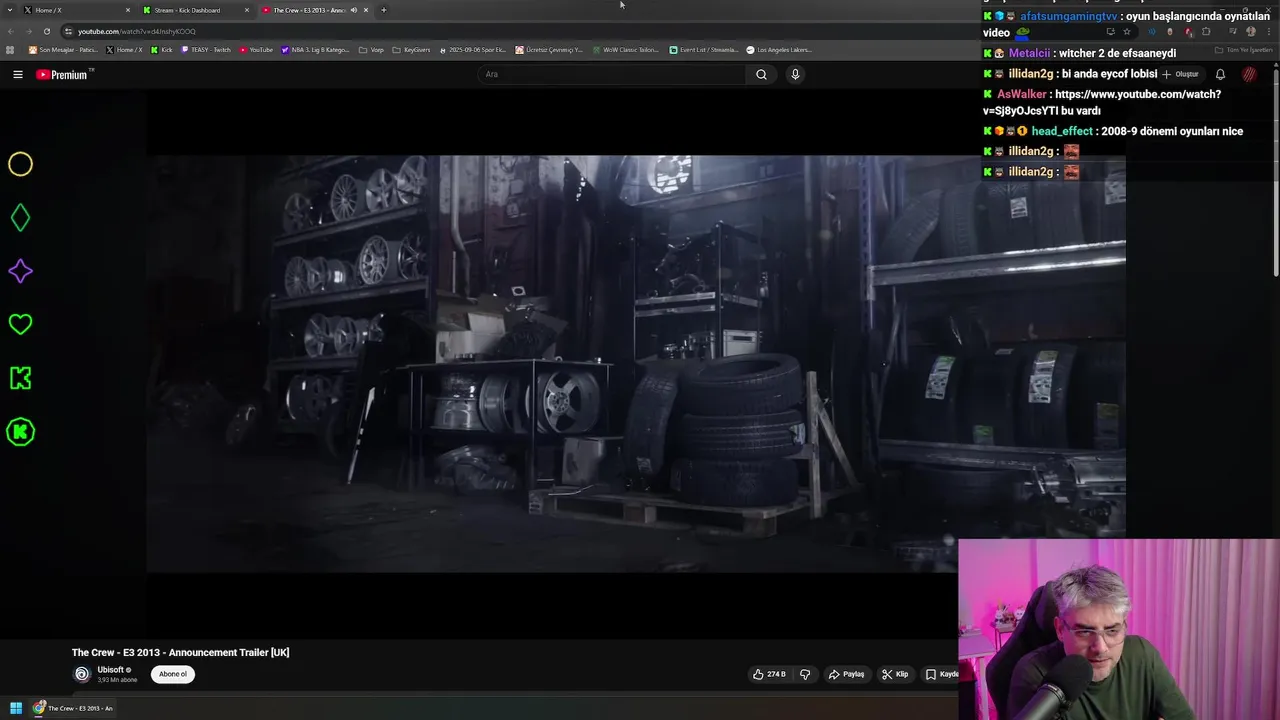Close the Kick Dashboard tab
This screenshot has width=1280, height=720.
tap(247, 10)
